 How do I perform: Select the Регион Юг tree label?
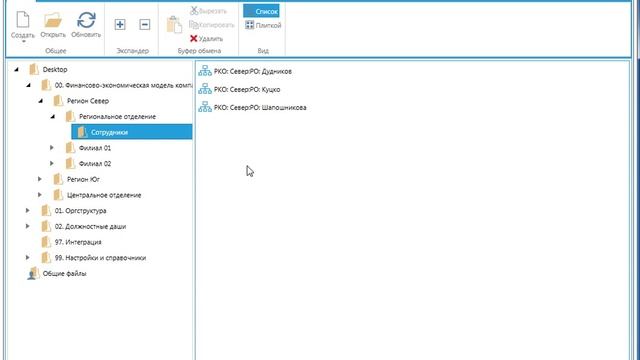(83, 179)
